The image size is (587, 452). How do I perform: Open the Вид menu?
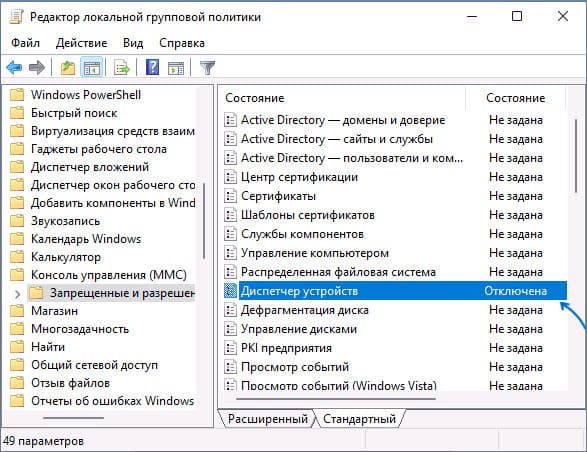pos(133,43)
